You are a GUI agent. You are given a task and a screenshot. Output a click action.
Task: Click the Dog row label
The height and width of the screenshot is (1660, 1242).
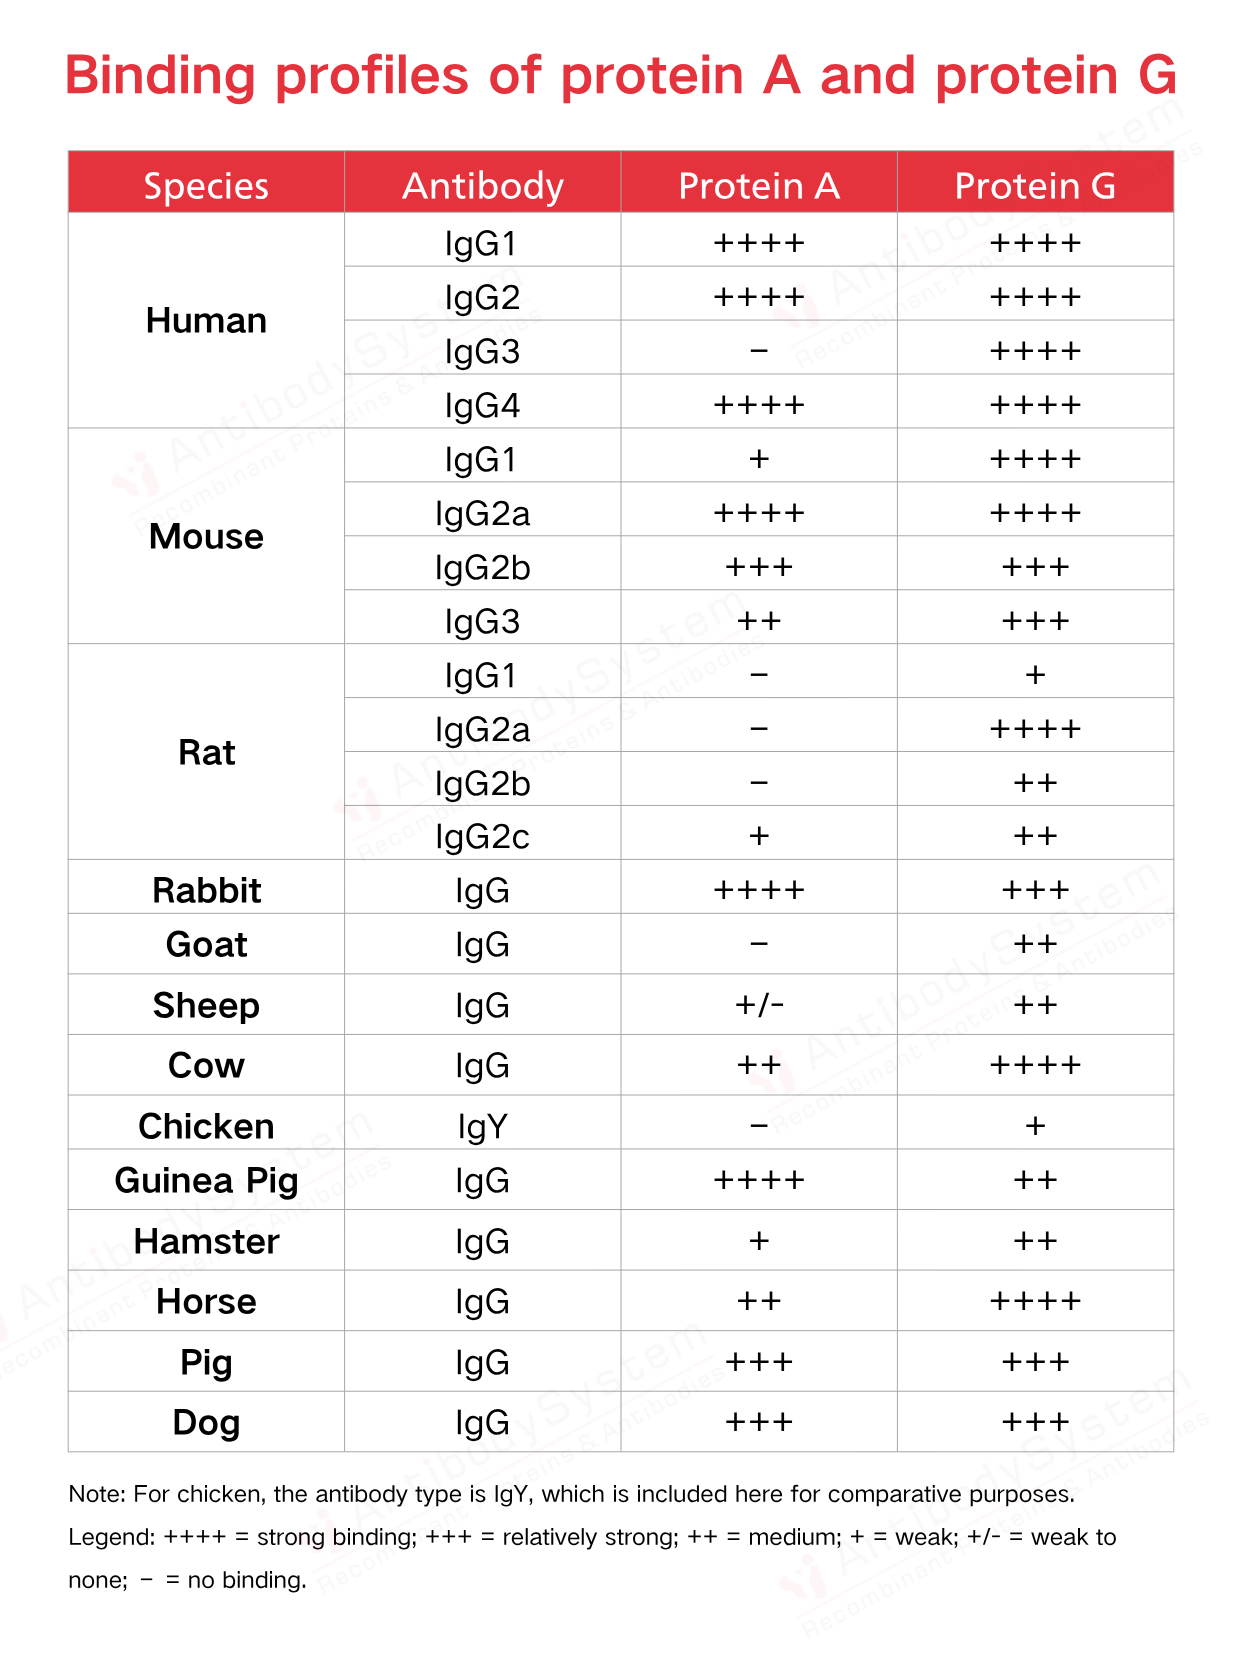tap(206, 1423)
